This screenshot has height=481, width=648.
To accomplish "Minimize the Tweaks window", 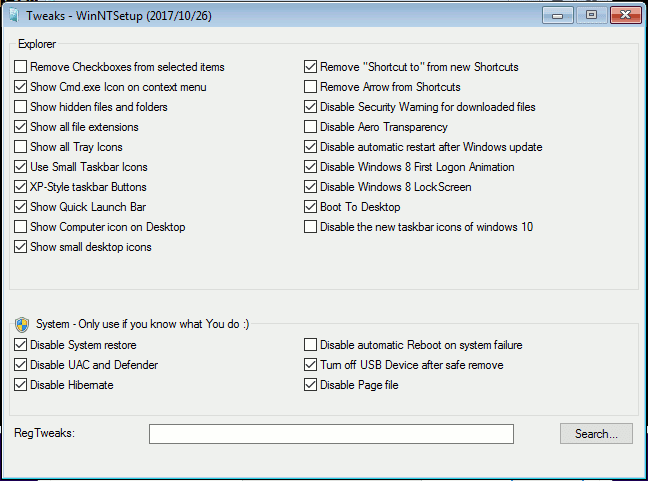I will [557, 16].
